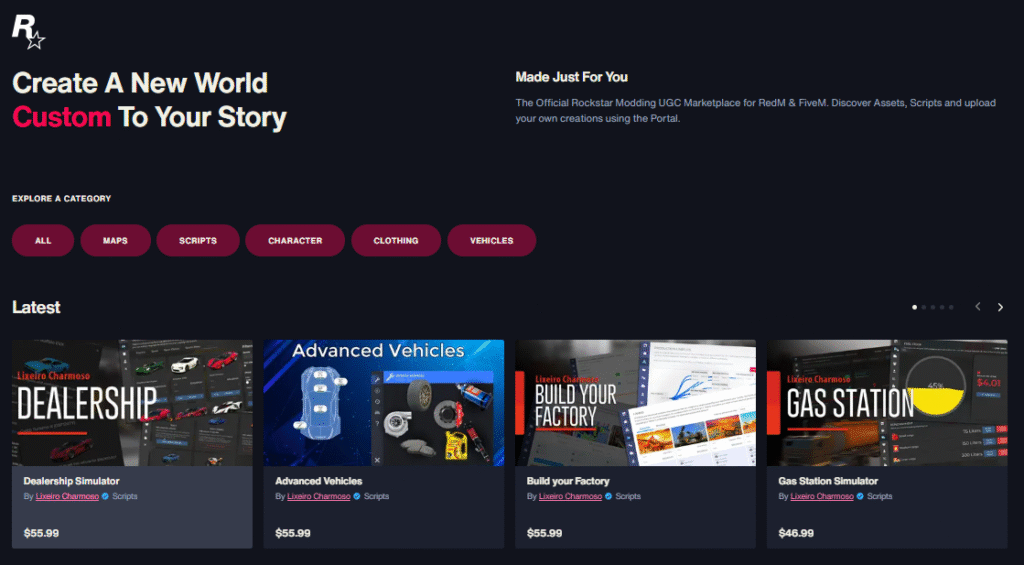Choose the CHARACTER category
This screenshot has height=565, width=1024.
pos(295,240)
